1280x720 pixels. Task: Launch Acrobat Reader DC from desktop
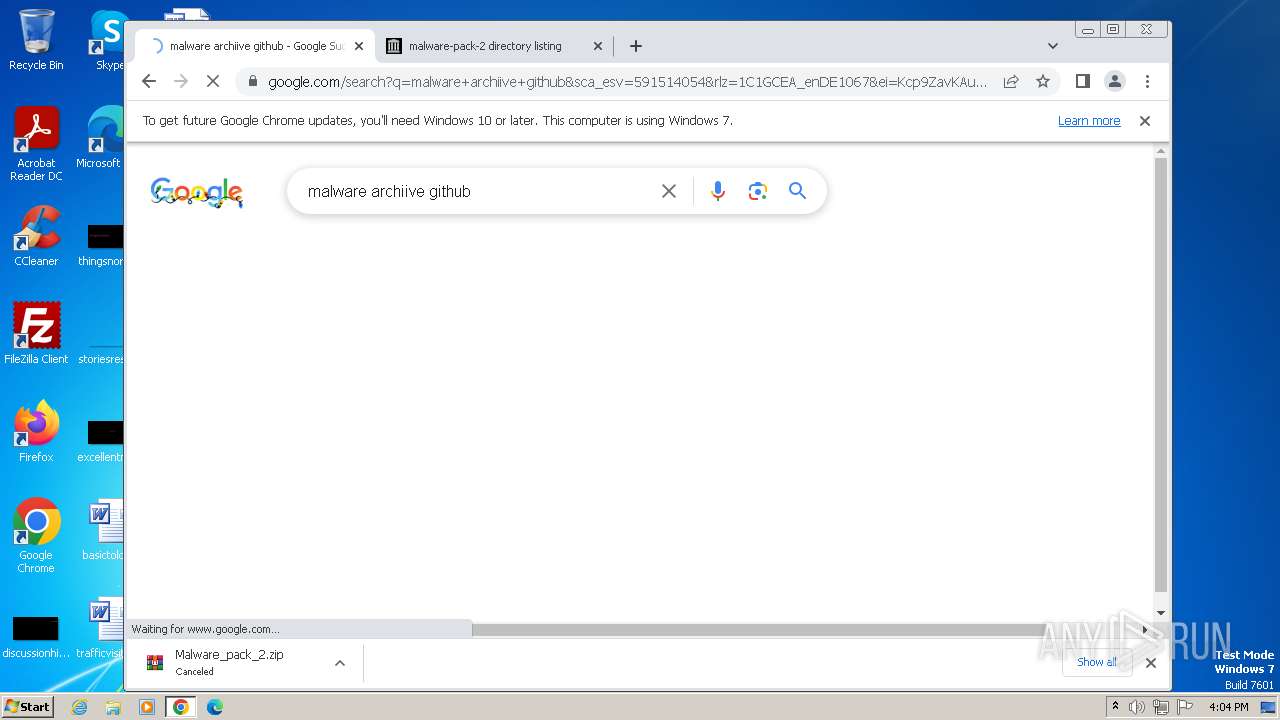pyautogui.click(x=36, y=144)
